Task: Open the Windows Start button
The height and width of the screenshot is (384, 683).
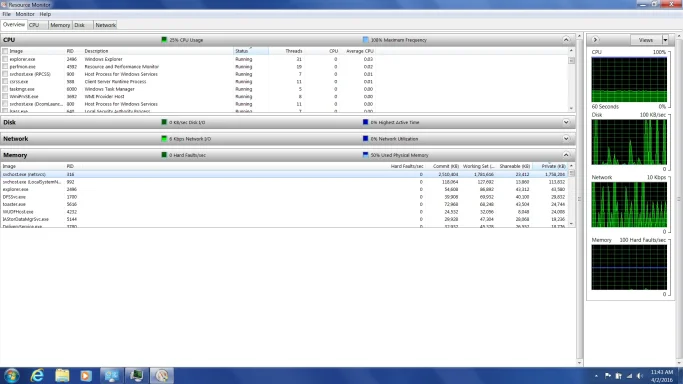Action: (12, 375)
